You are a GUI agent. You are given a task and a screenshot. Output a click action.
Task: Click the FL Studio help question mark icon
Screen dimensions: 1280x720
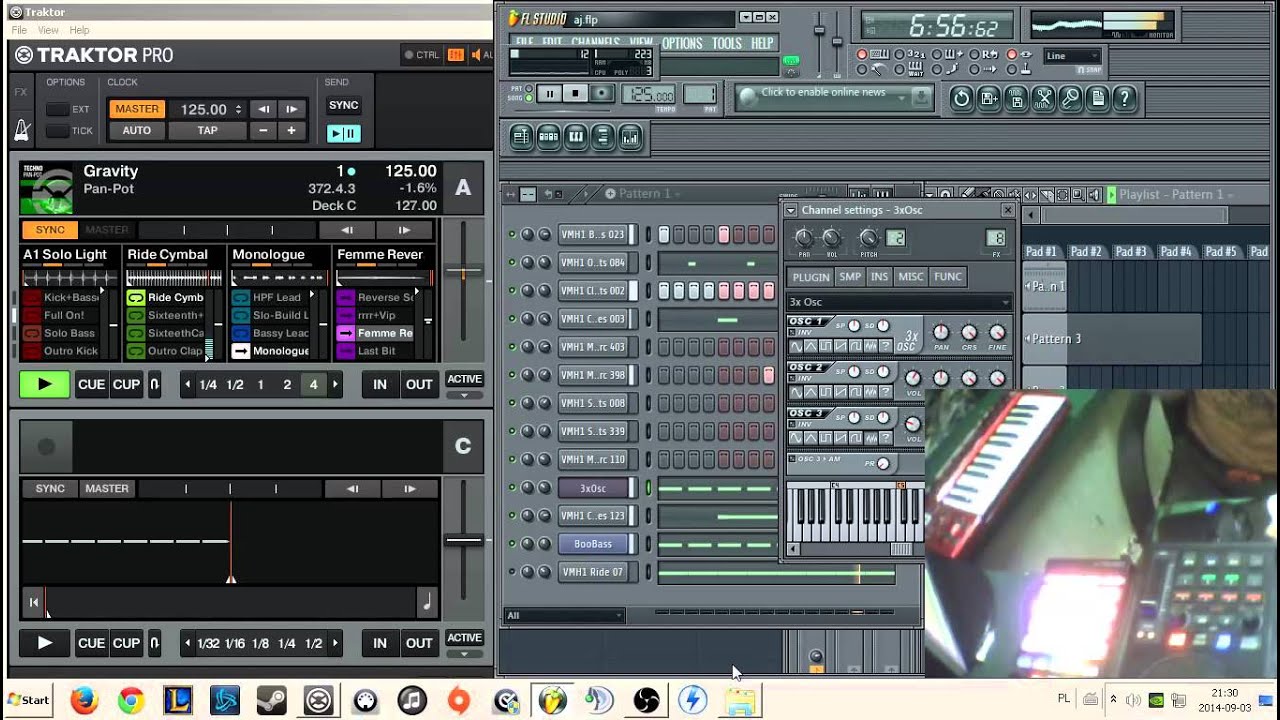(1124, 98)
